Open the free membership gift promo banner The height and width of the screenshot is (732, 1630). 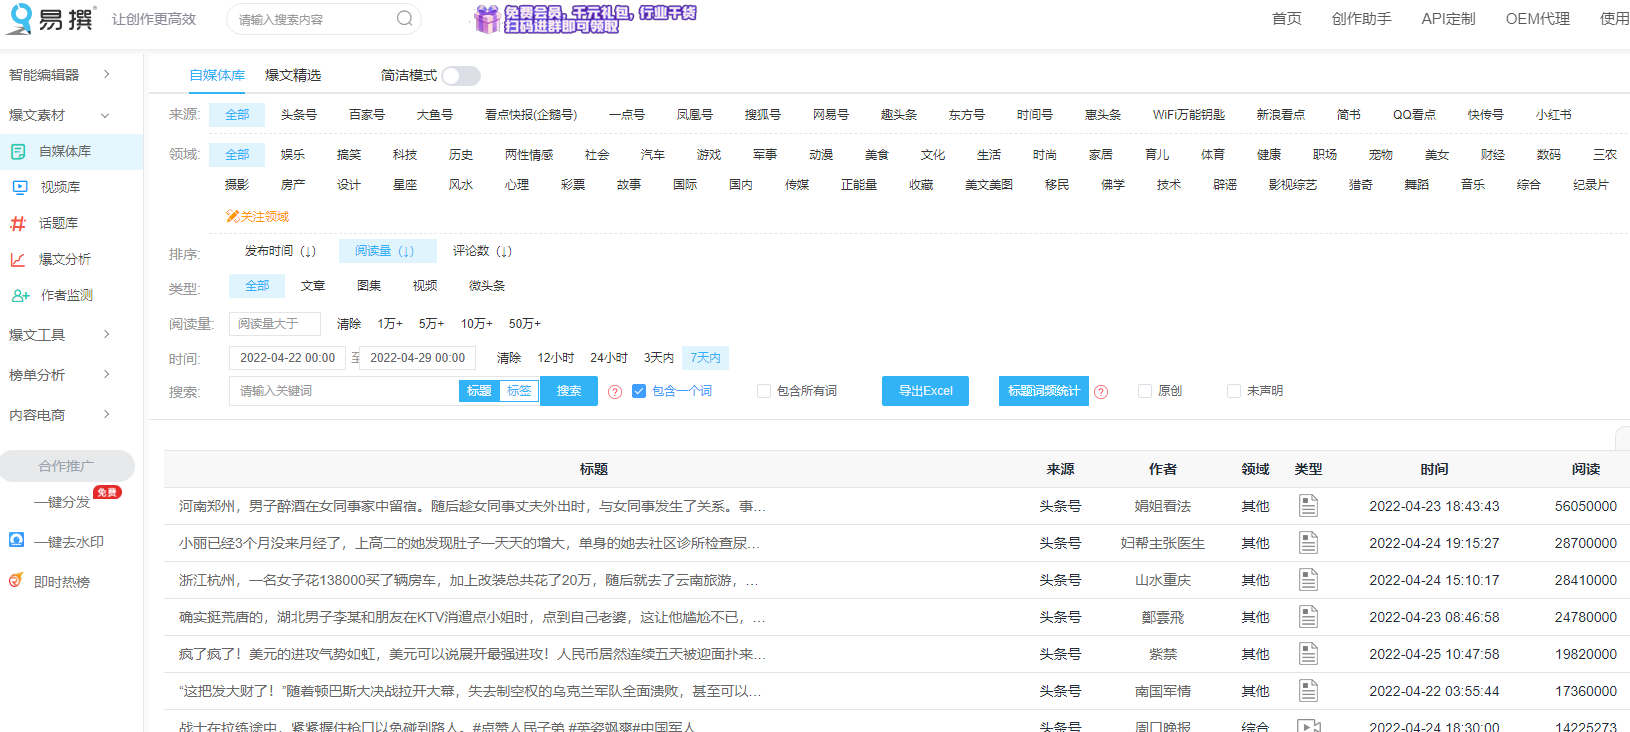(x=585, y=19)
